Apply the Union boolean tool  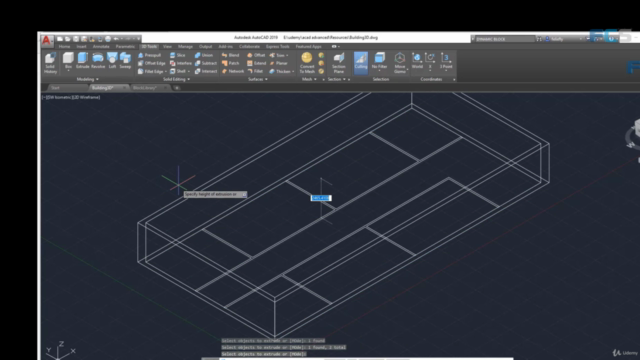pos(204,55)
